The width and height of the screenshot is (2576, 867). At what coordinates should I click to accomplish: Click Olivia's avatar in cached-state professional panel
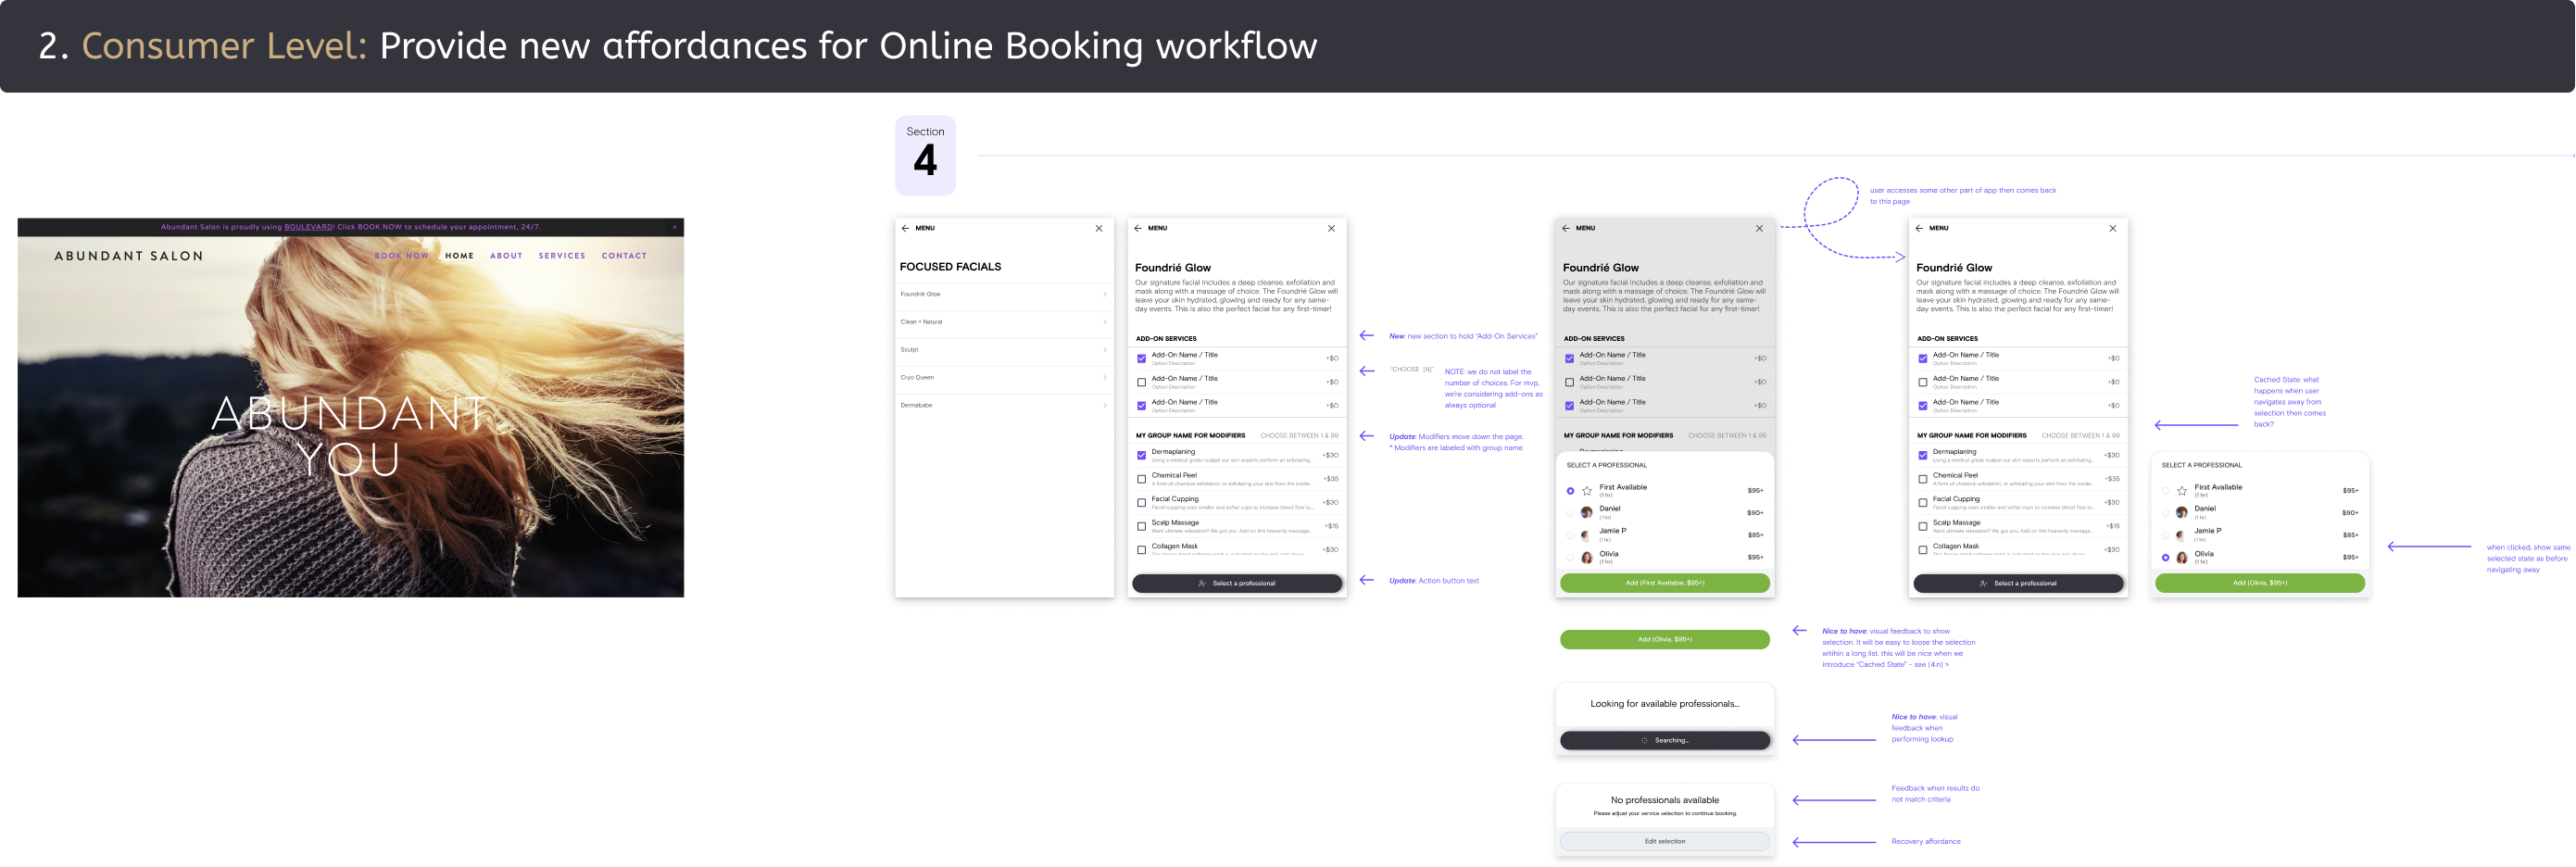click(x=2182, y=557)
